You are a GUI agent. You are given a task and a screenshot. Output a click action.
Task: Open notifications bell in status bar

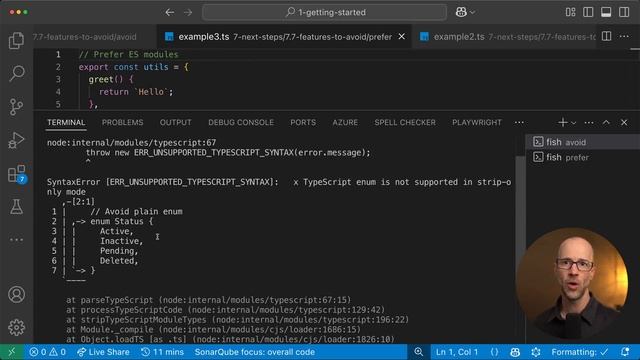click(625, 352)
